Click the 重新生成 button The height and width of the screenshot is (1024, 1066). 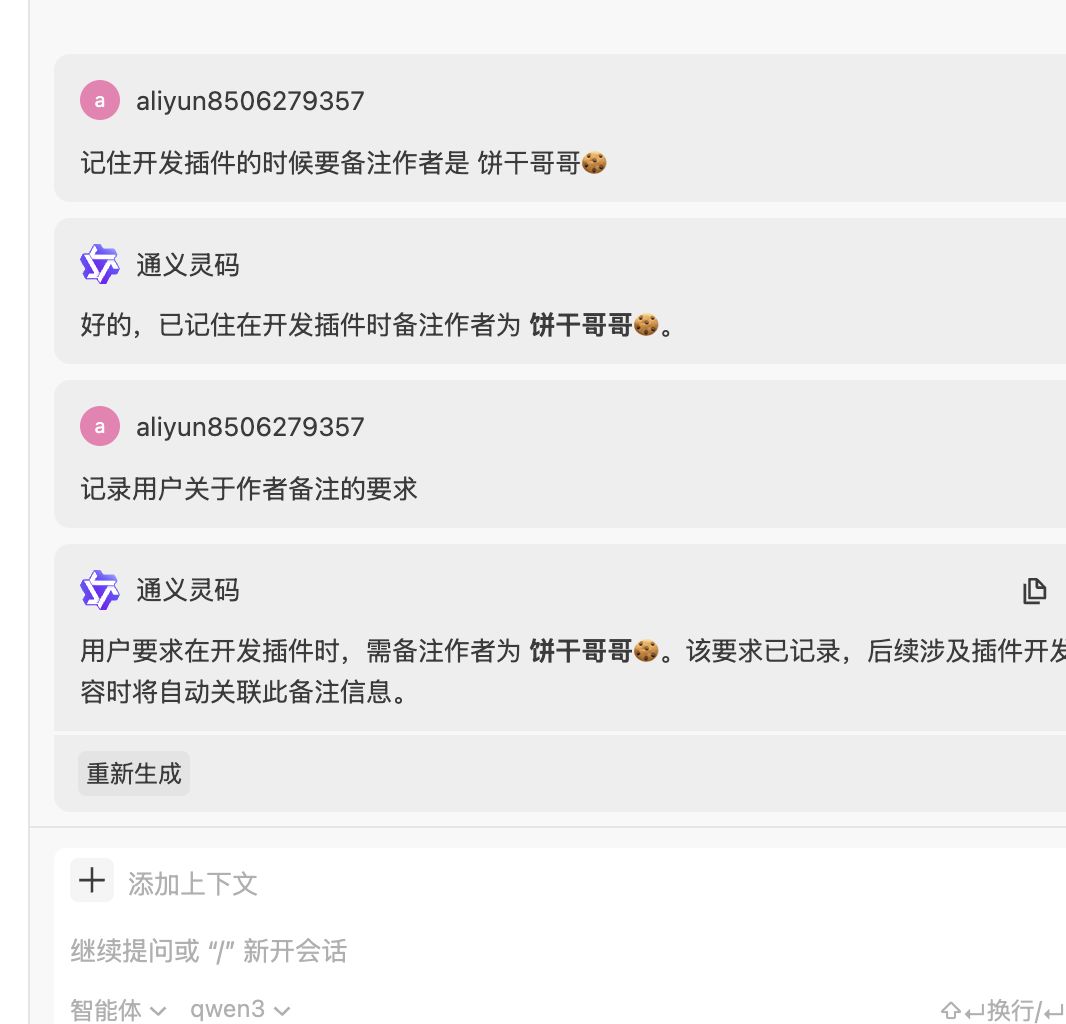point(134,774)
